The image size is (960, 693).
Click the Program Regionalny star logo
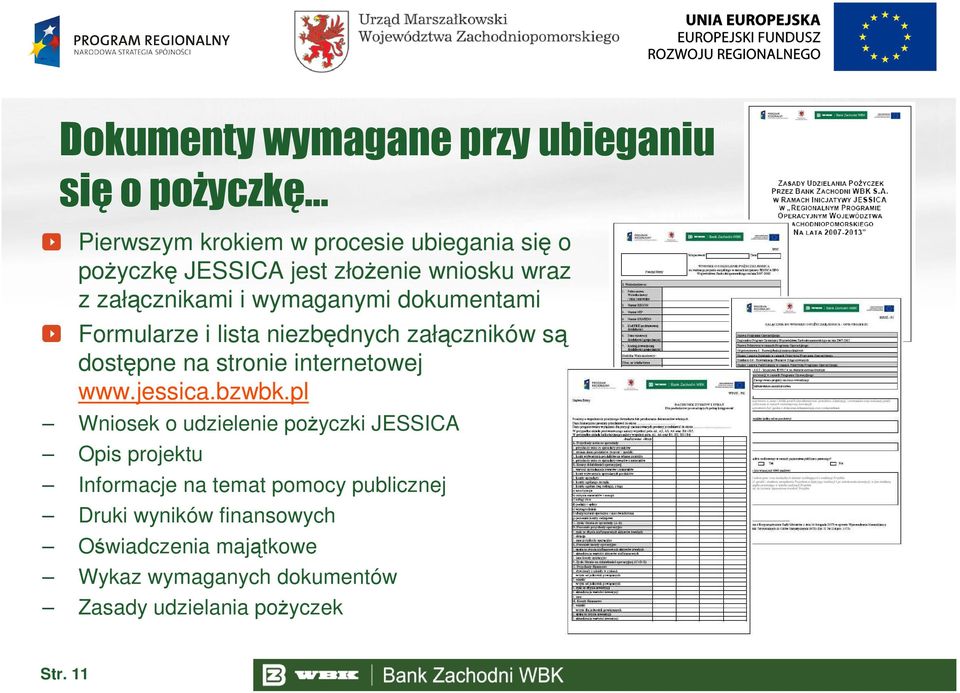pyautogui.click(x=46, y=42)
